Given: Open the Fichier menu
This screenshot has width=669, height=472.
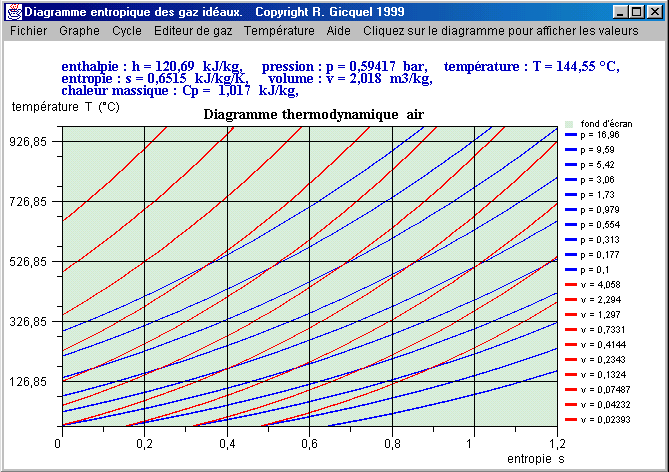Looking at the screenshot, I should pyautogui.click(x=29, y=31).
